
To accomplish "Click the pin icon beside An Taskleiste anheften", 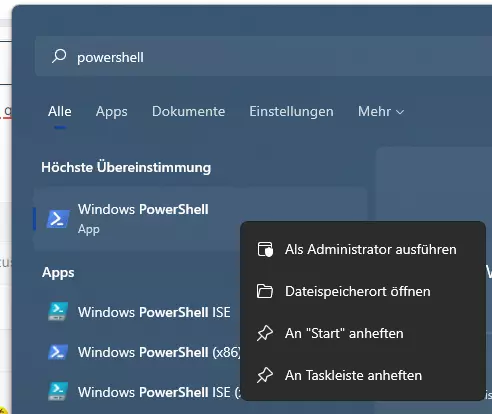I will 265,375.
